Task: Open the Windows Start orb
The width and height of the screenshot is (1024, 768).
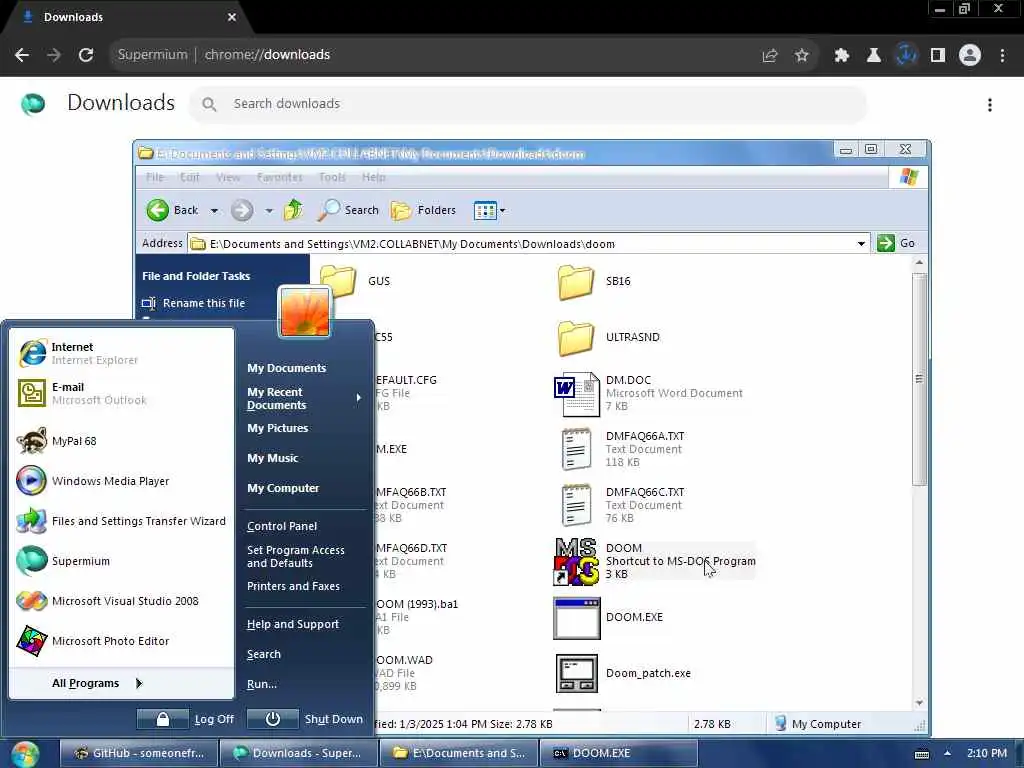Action: [25, 754]
